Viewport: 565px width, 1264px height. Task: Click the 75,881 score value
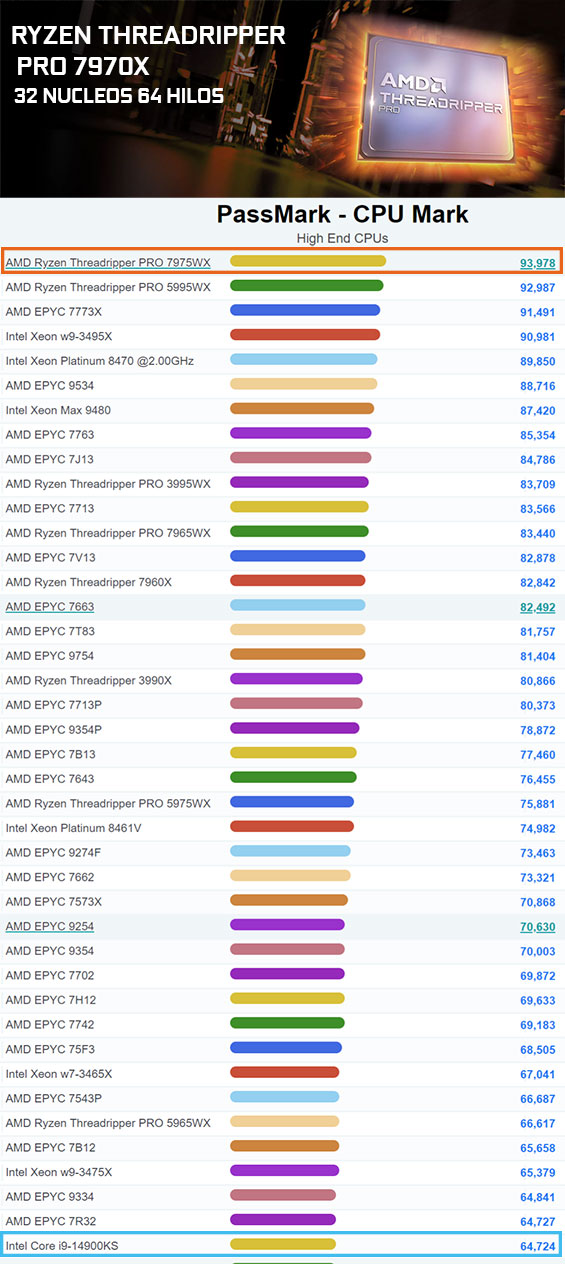(x=537, y=804)
